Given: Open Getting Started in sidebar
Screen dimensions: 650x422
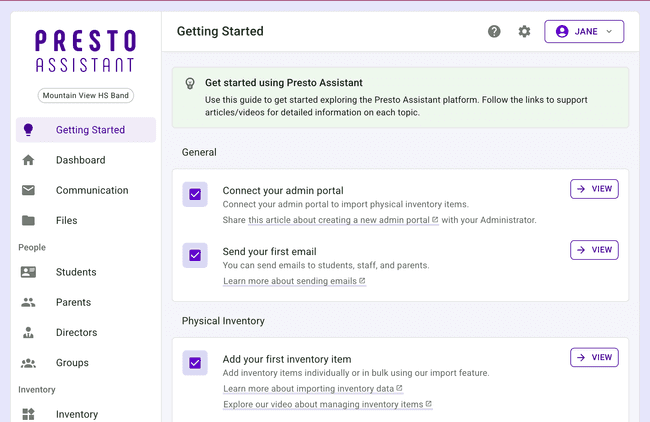Looking at the screenshot, I should point(86,130).
